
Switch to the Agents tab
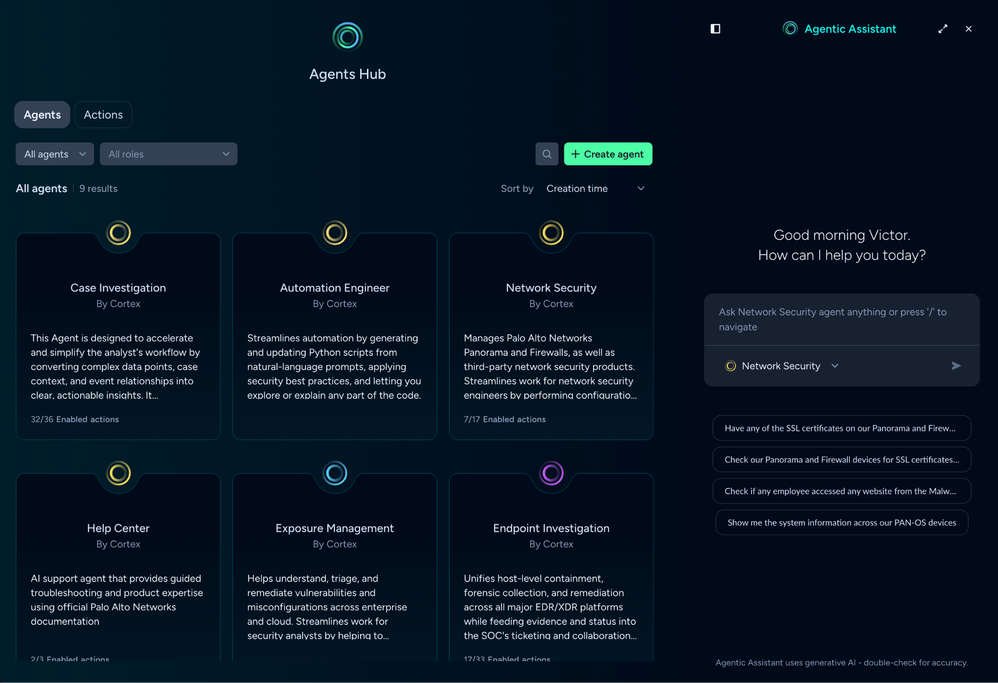[x=42, y=115]
